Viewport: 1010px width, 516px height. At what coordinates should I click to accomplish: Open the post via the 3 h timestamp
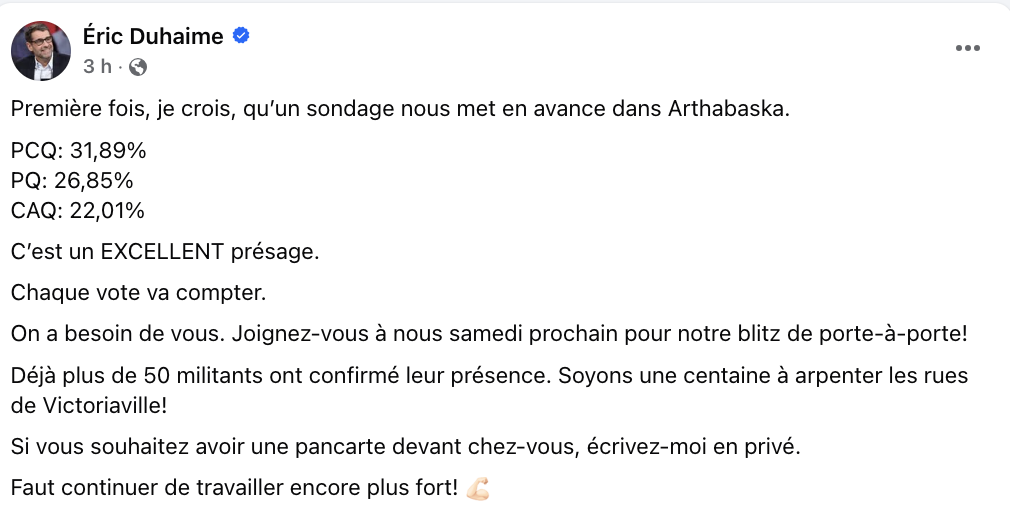tap(97, 66)
